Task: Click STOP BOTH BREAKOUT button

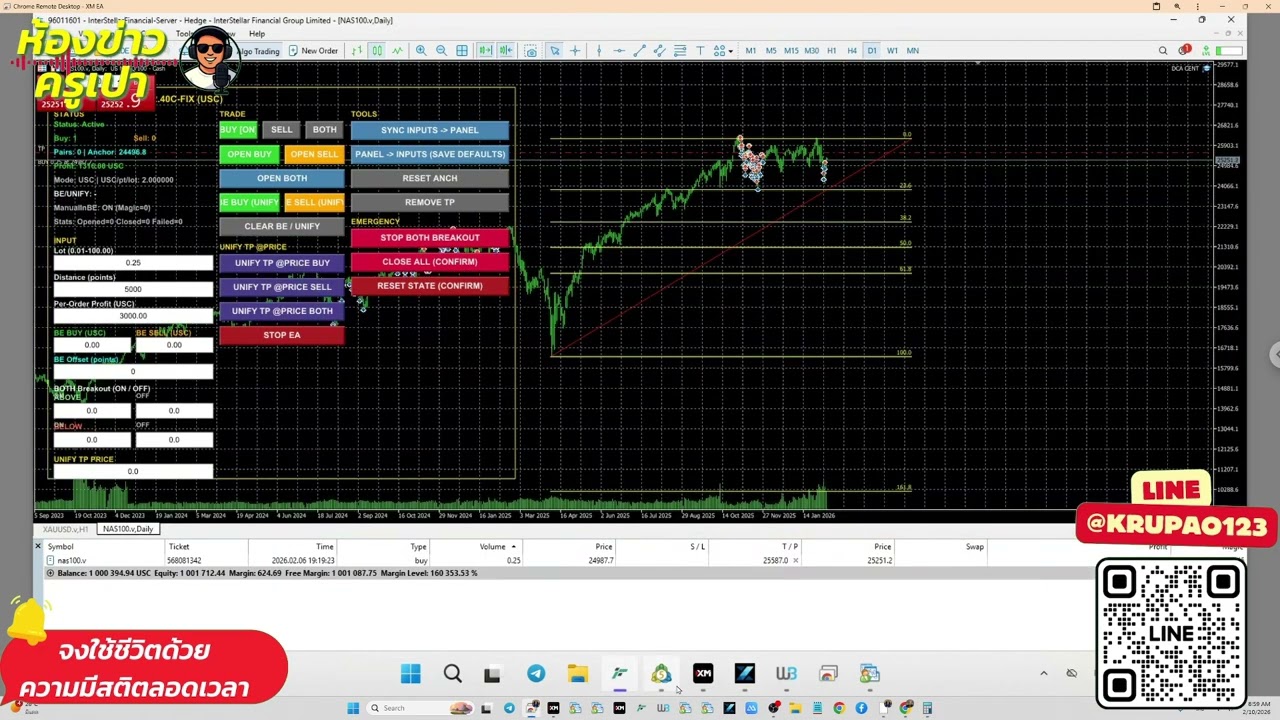Action: tap(430, 238)
